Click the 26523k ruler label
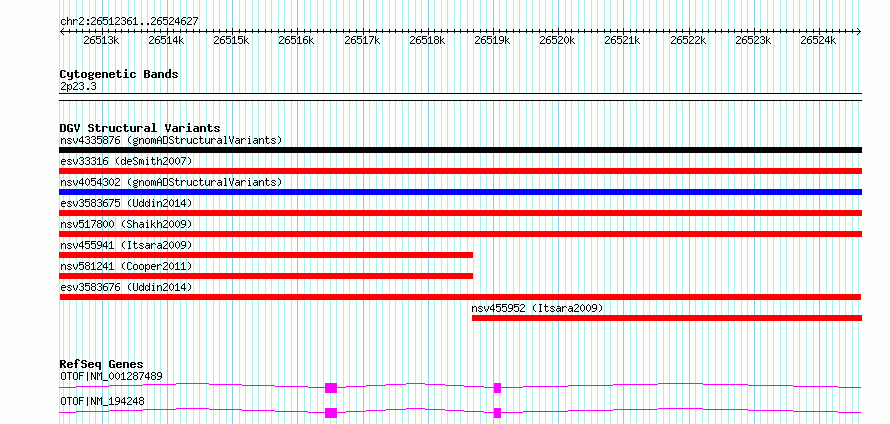 754,40
